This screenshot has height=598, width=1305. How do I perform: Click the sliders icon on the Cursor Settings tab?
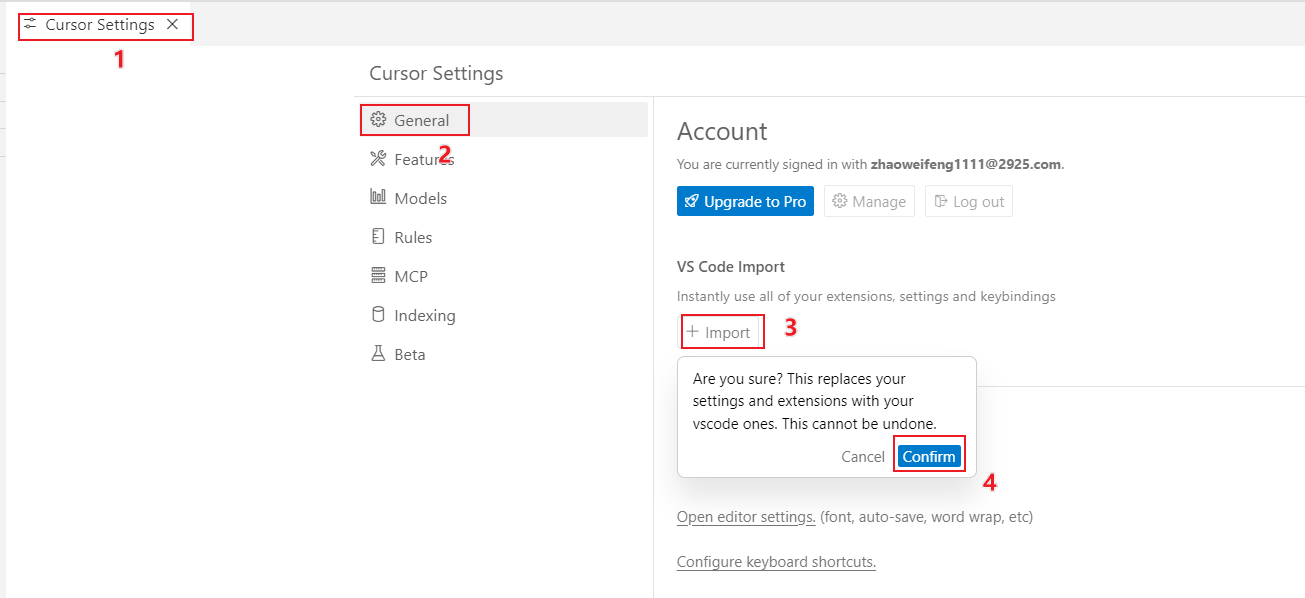[30, 24]
